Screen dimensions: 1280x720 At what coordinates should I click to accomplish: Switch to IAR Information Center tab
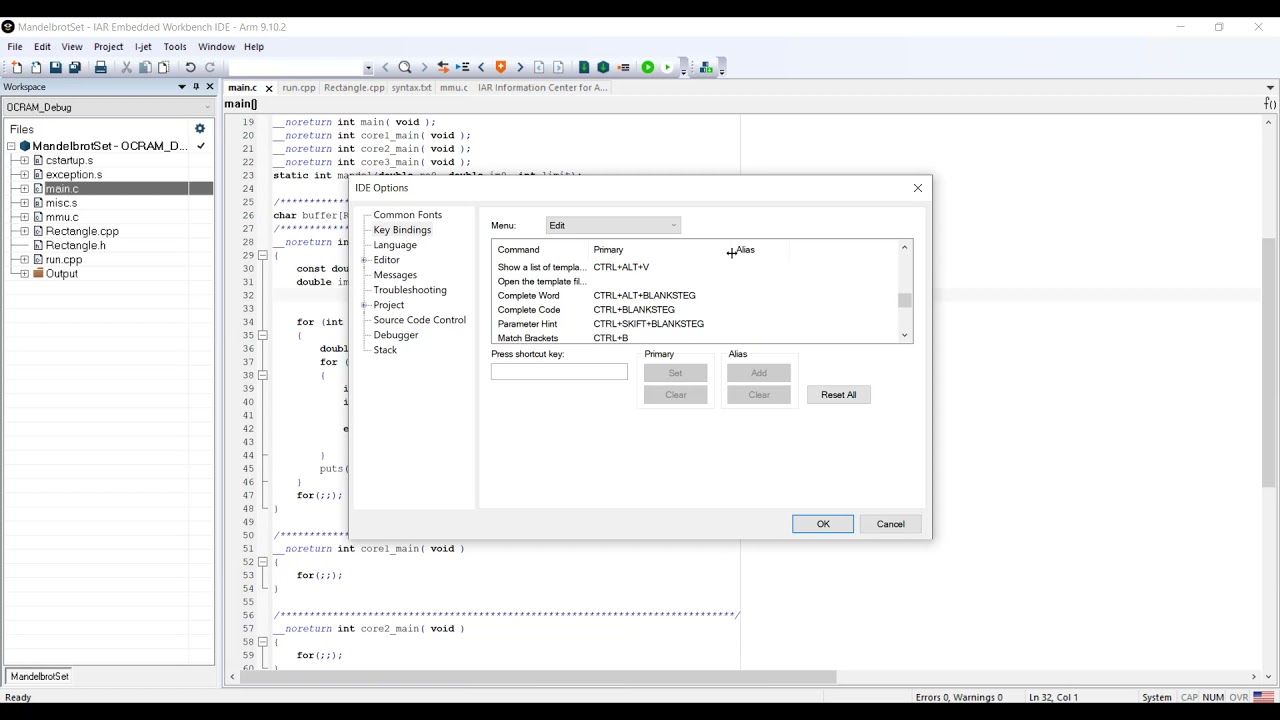click(x=542, y=88)
